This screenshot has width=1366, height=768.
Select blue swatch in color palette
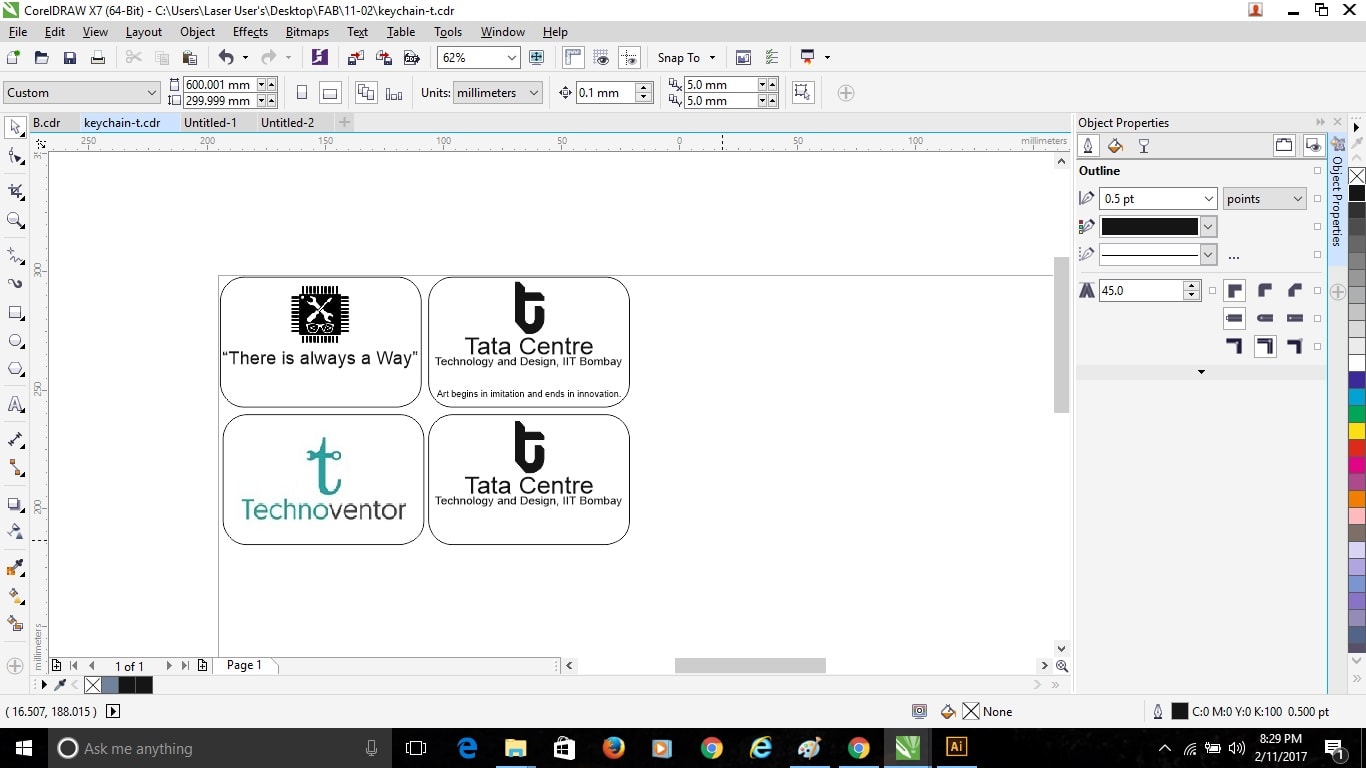tap(1357, 380)
